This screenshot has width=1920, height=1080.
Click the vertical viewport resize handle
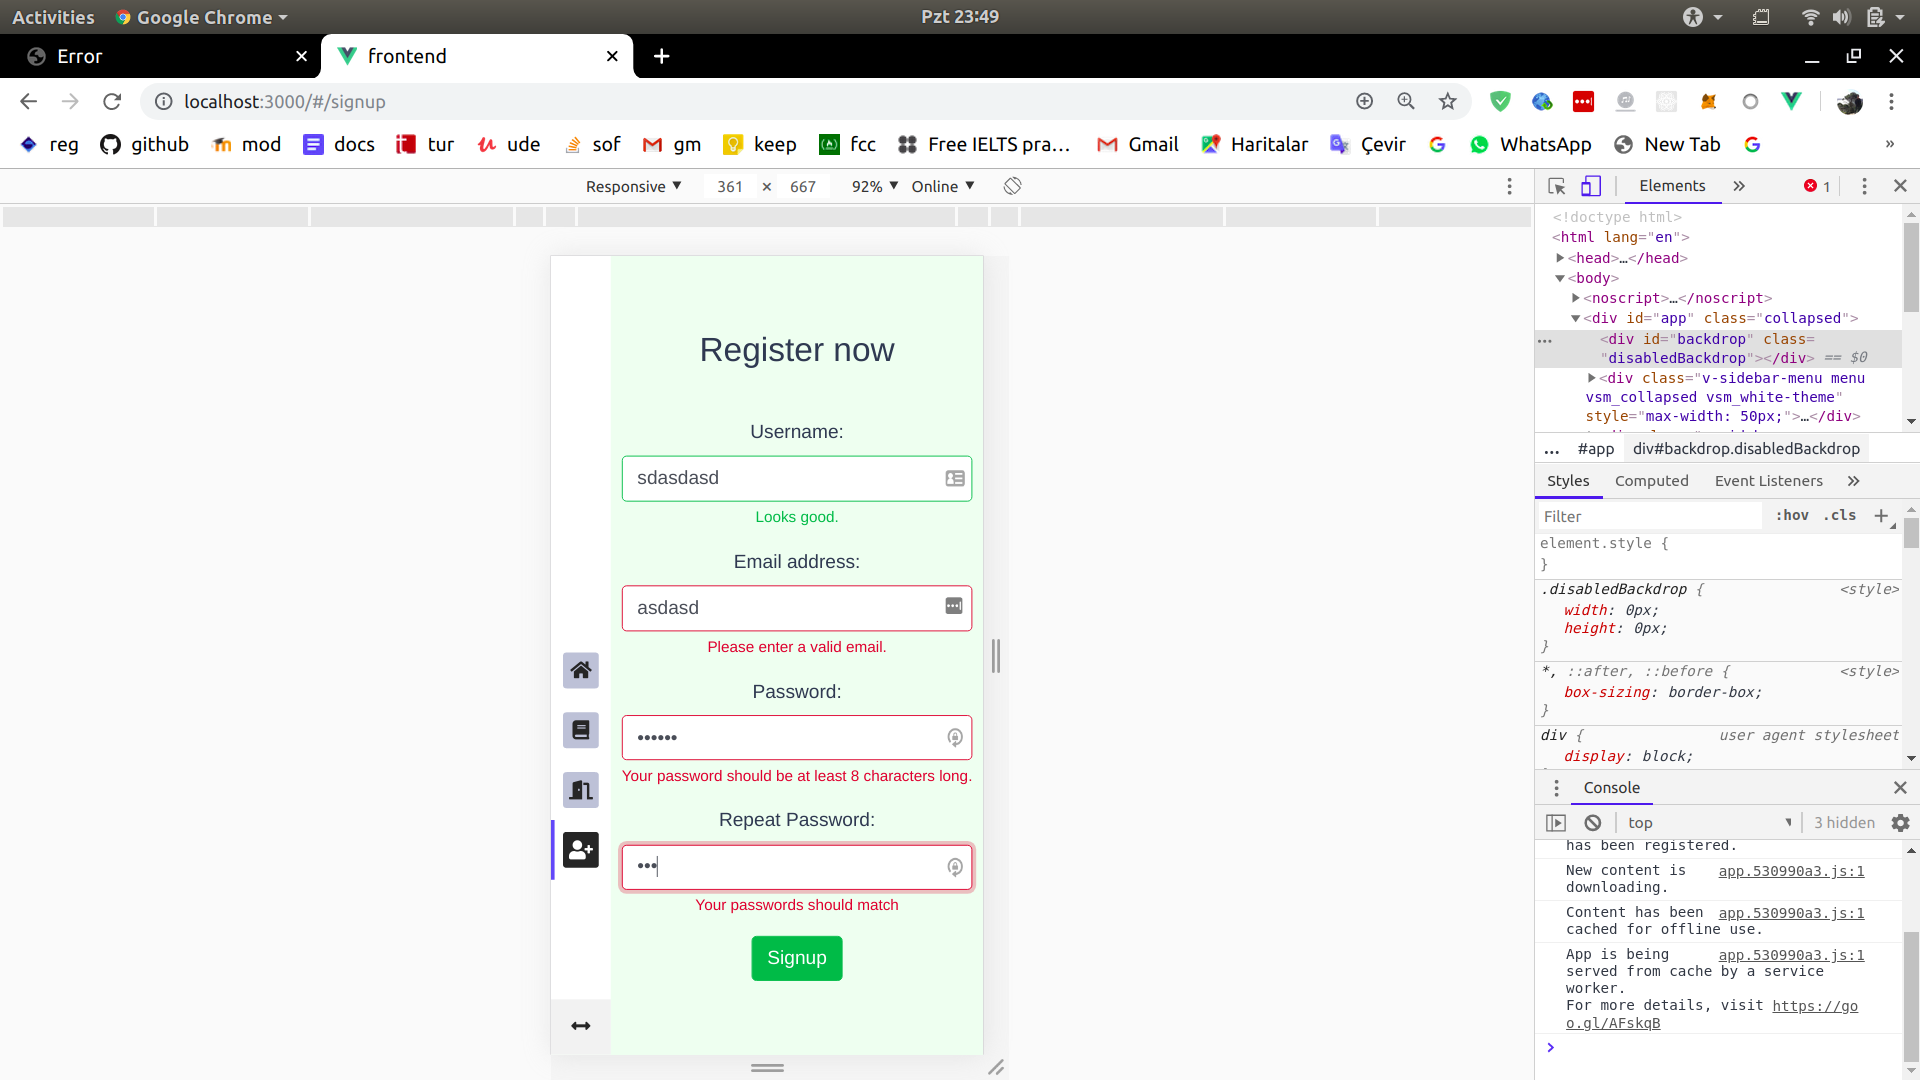coord(995,656)
